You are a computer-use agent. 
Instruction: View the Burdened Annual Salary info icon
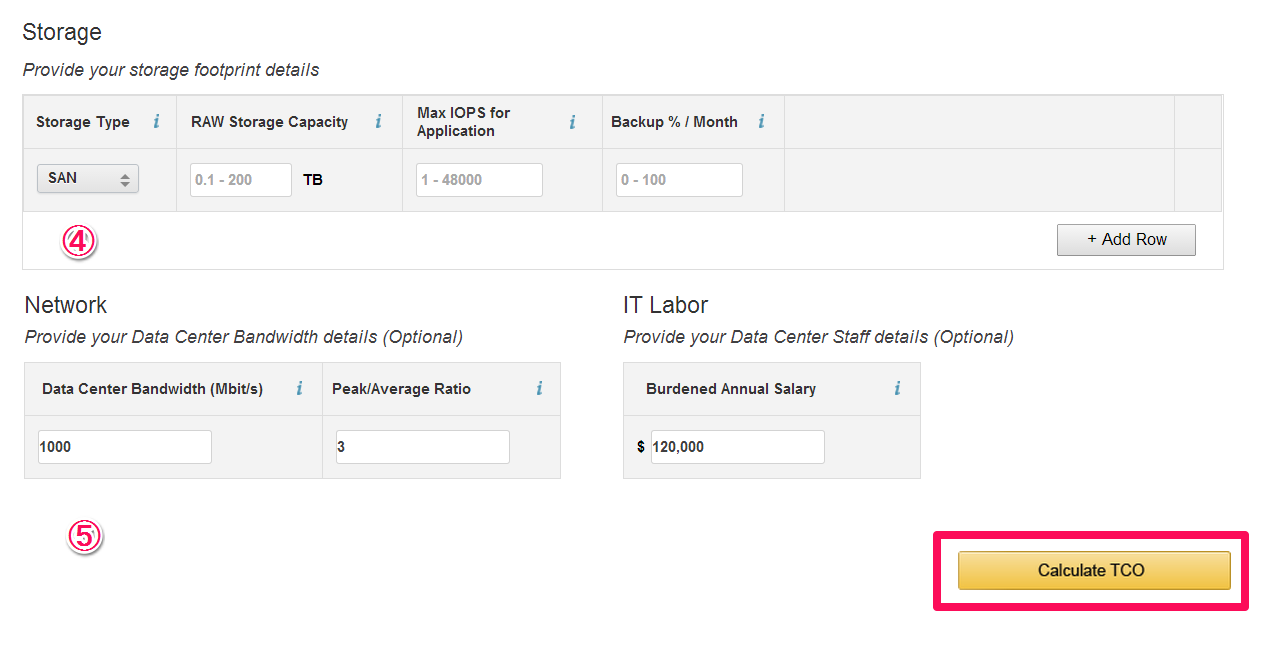tap(898, 388)
